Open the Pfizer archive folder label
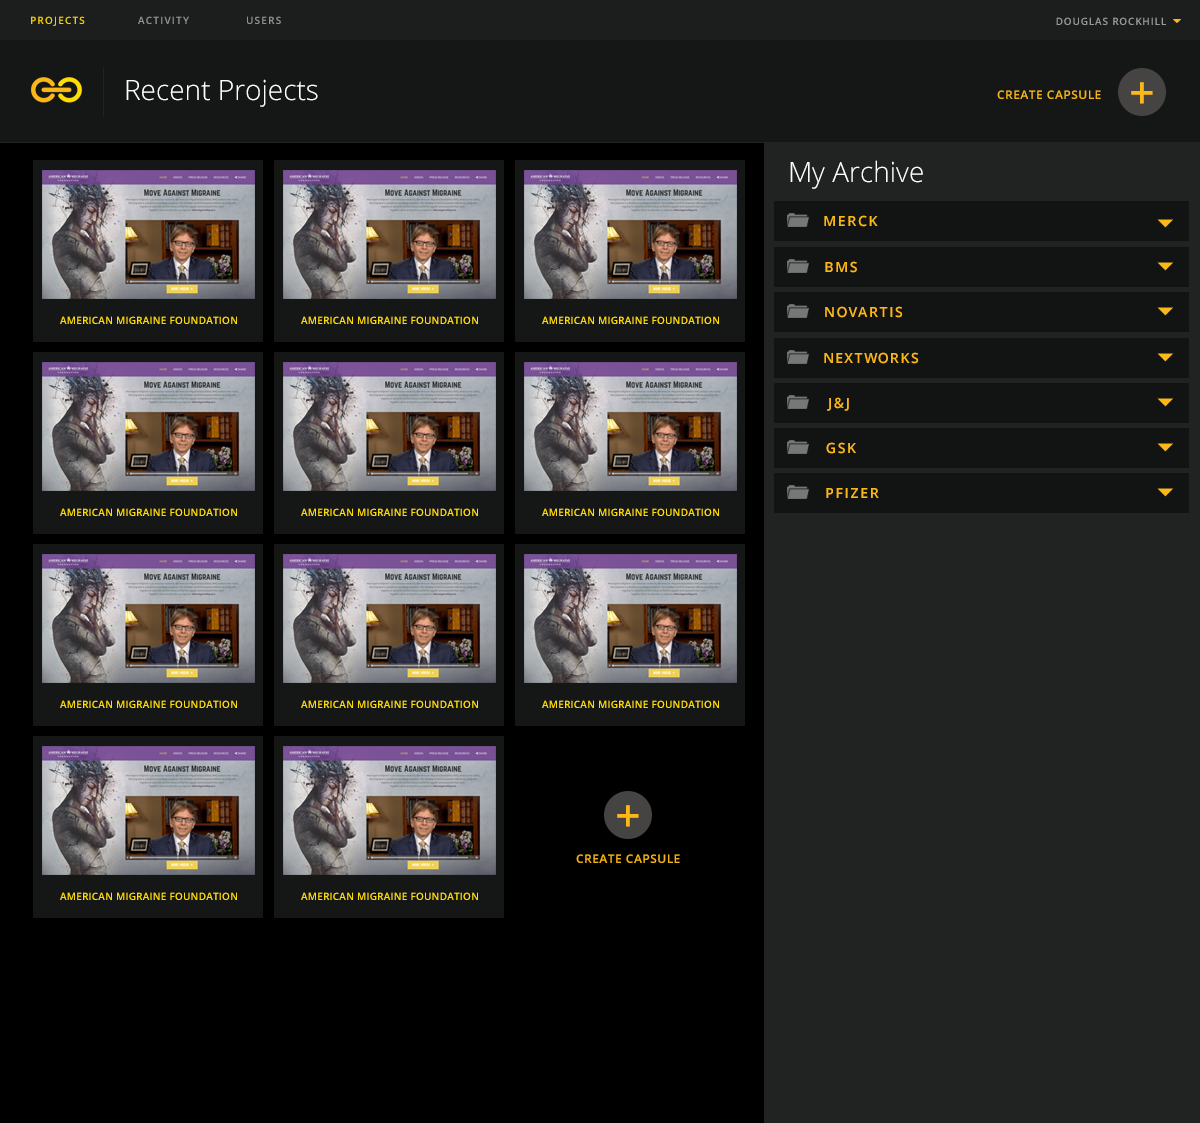The image size is (1200, 1123). [852, 493]
